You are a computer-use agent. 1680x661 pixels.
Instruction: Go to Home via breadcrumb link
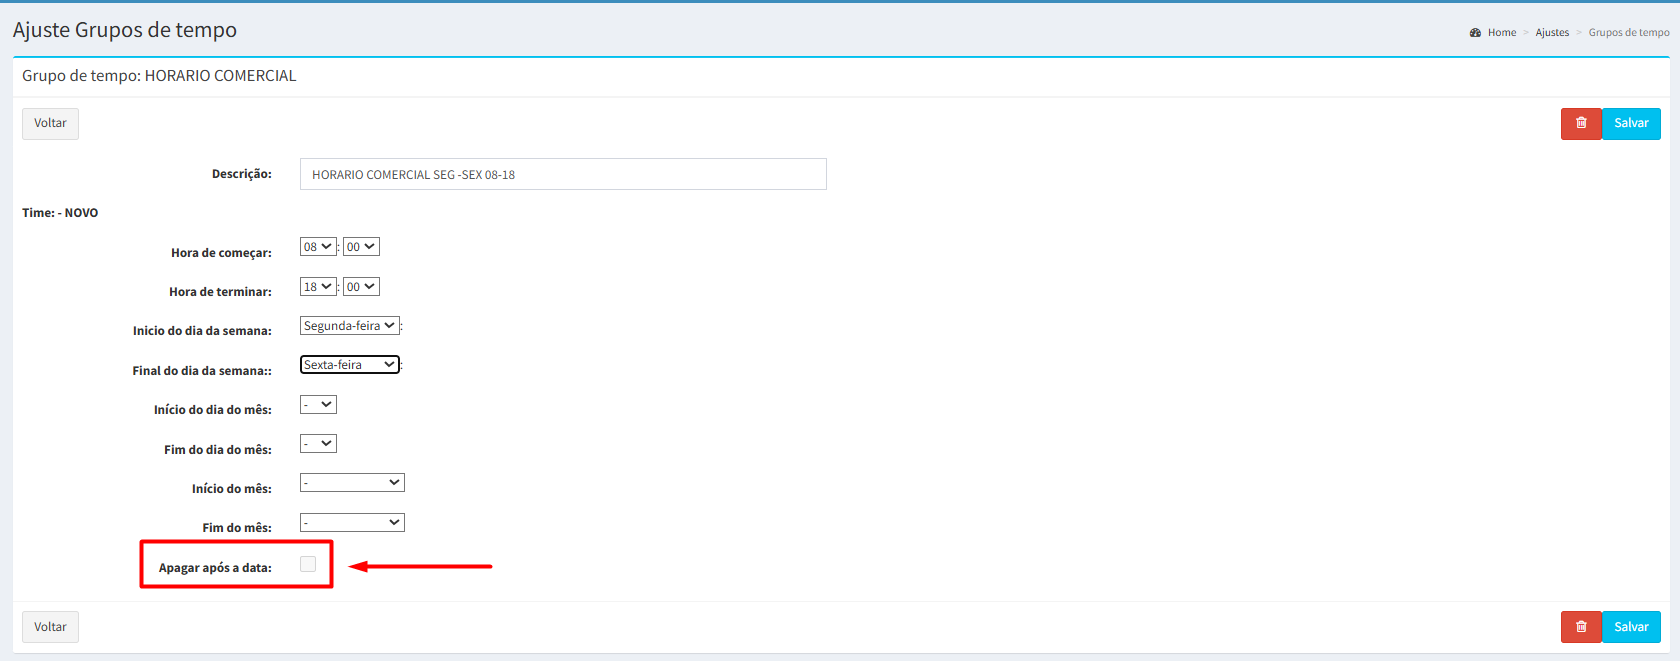pos(1501,33)
